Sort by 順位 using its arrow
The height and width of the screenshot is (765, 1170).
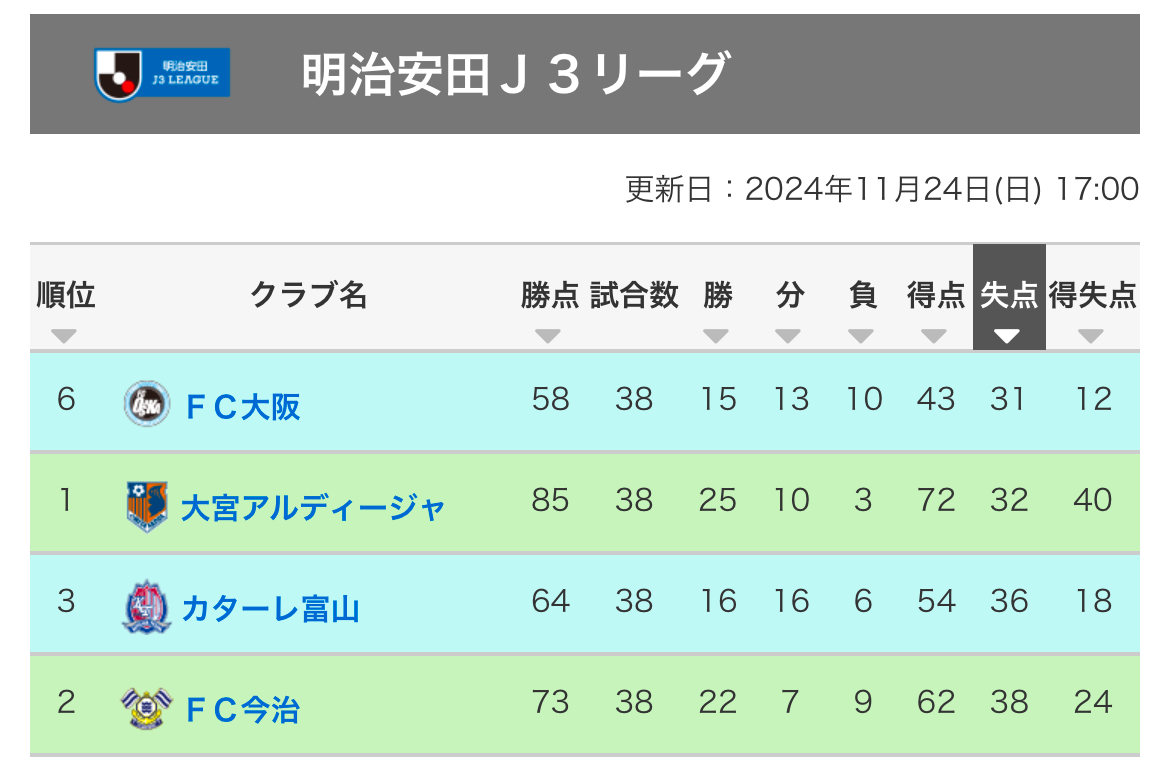pos(64,336)
